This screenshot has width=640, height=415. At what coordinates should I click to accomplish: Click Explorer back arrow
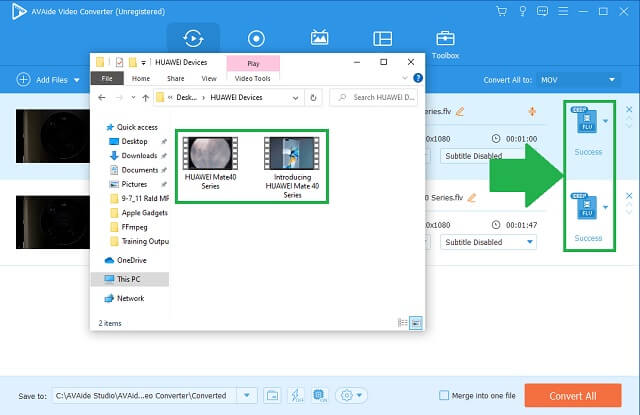point(102,98)
